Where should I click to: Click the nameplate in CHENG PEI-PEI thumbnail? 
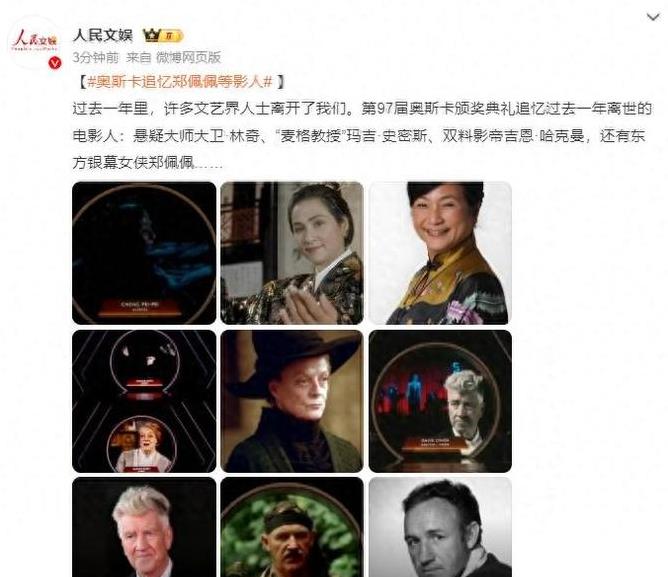coord(140,307)
